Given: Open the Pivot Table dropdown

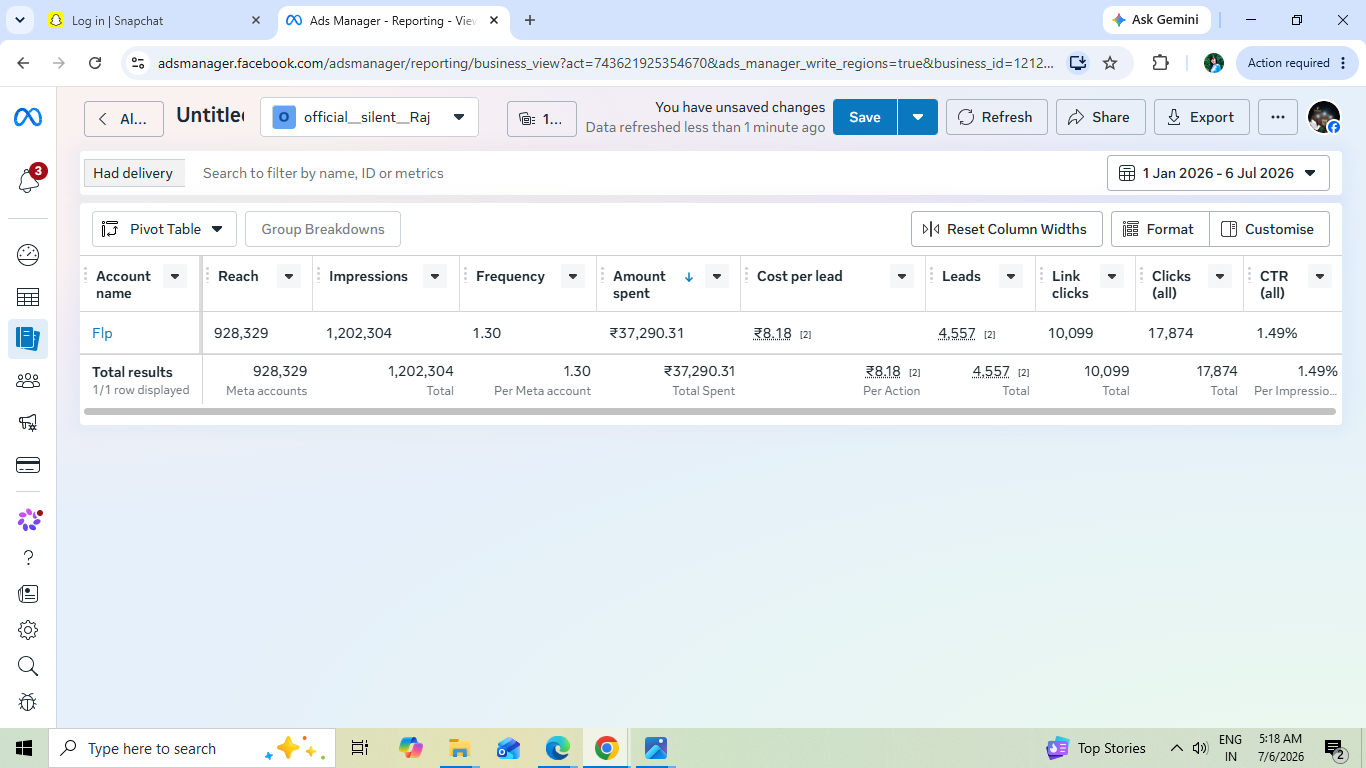Looking at the screenshot, I should [164, 229].
